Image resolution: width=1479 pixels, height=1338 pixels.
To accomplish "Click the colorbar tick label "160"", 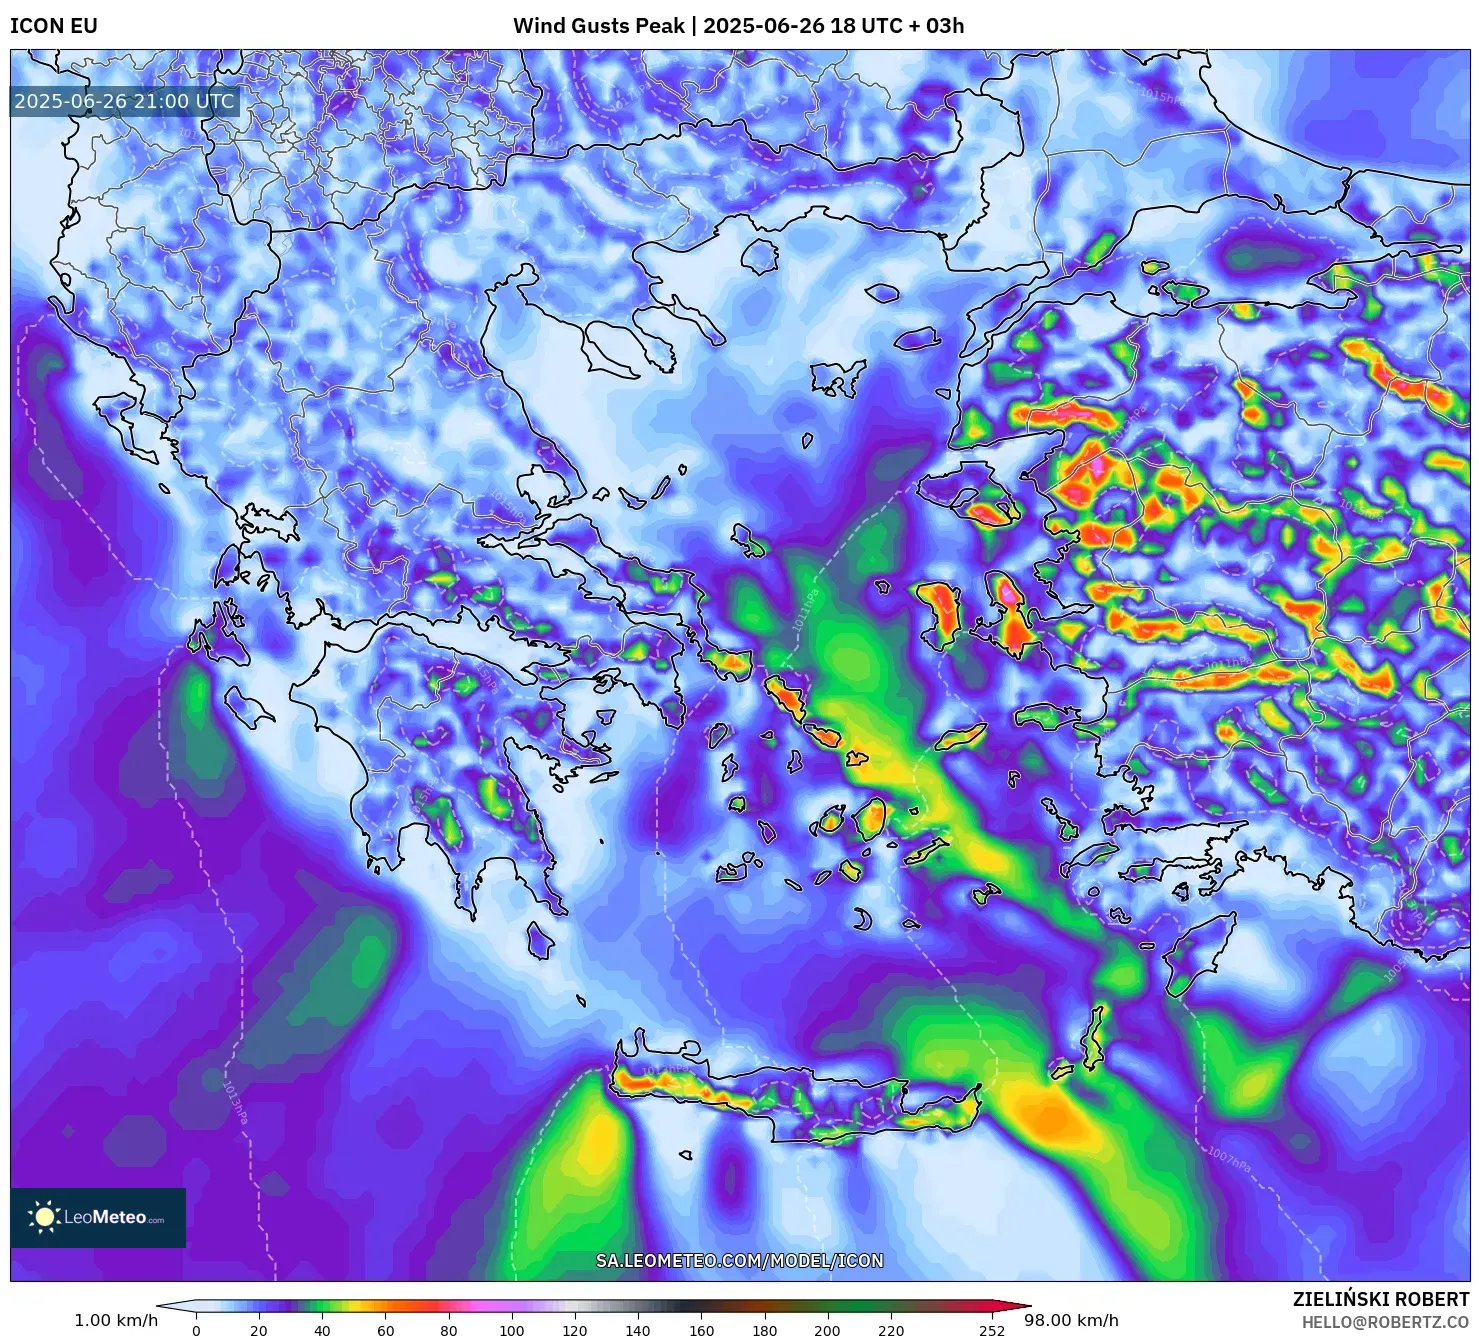I will point(701,1331).
